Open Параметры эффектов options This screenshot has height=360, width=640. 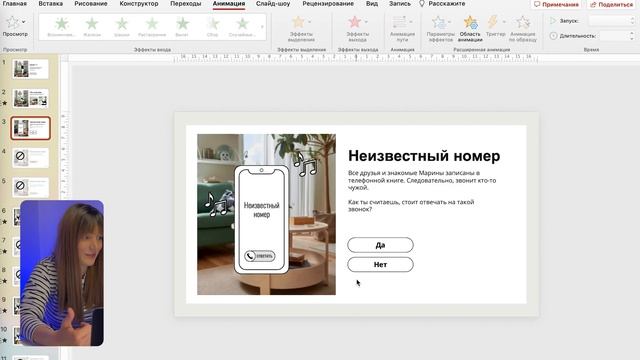440,29
